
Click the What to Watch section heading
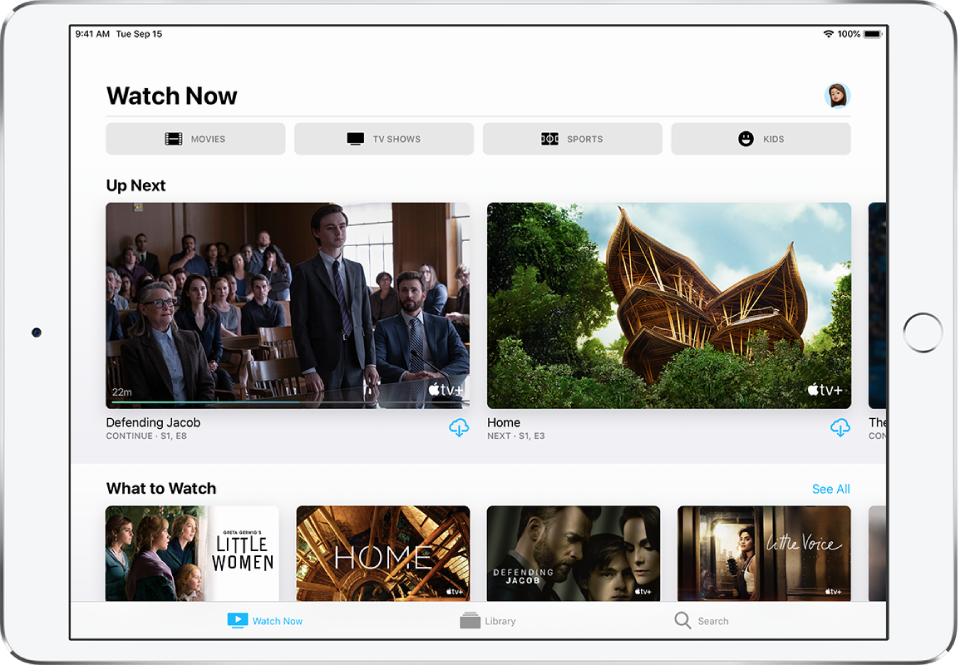(x=161, y=489)
